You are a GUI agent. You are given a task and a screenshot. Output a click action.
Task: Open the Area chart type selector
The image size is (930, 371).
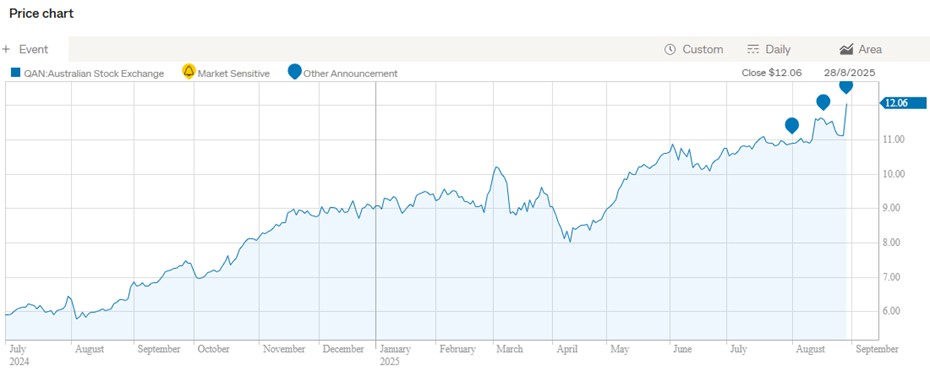pyautogui.click(x=861, y=49)
